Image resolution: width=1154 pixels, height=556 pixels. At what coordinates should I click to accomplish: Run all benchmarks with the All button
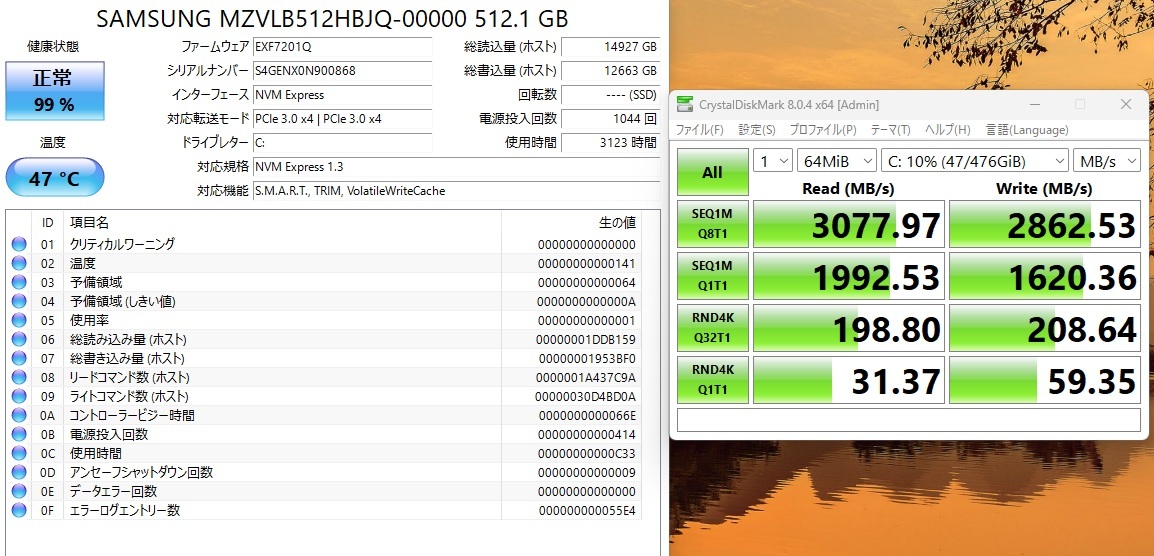[712, 172]
